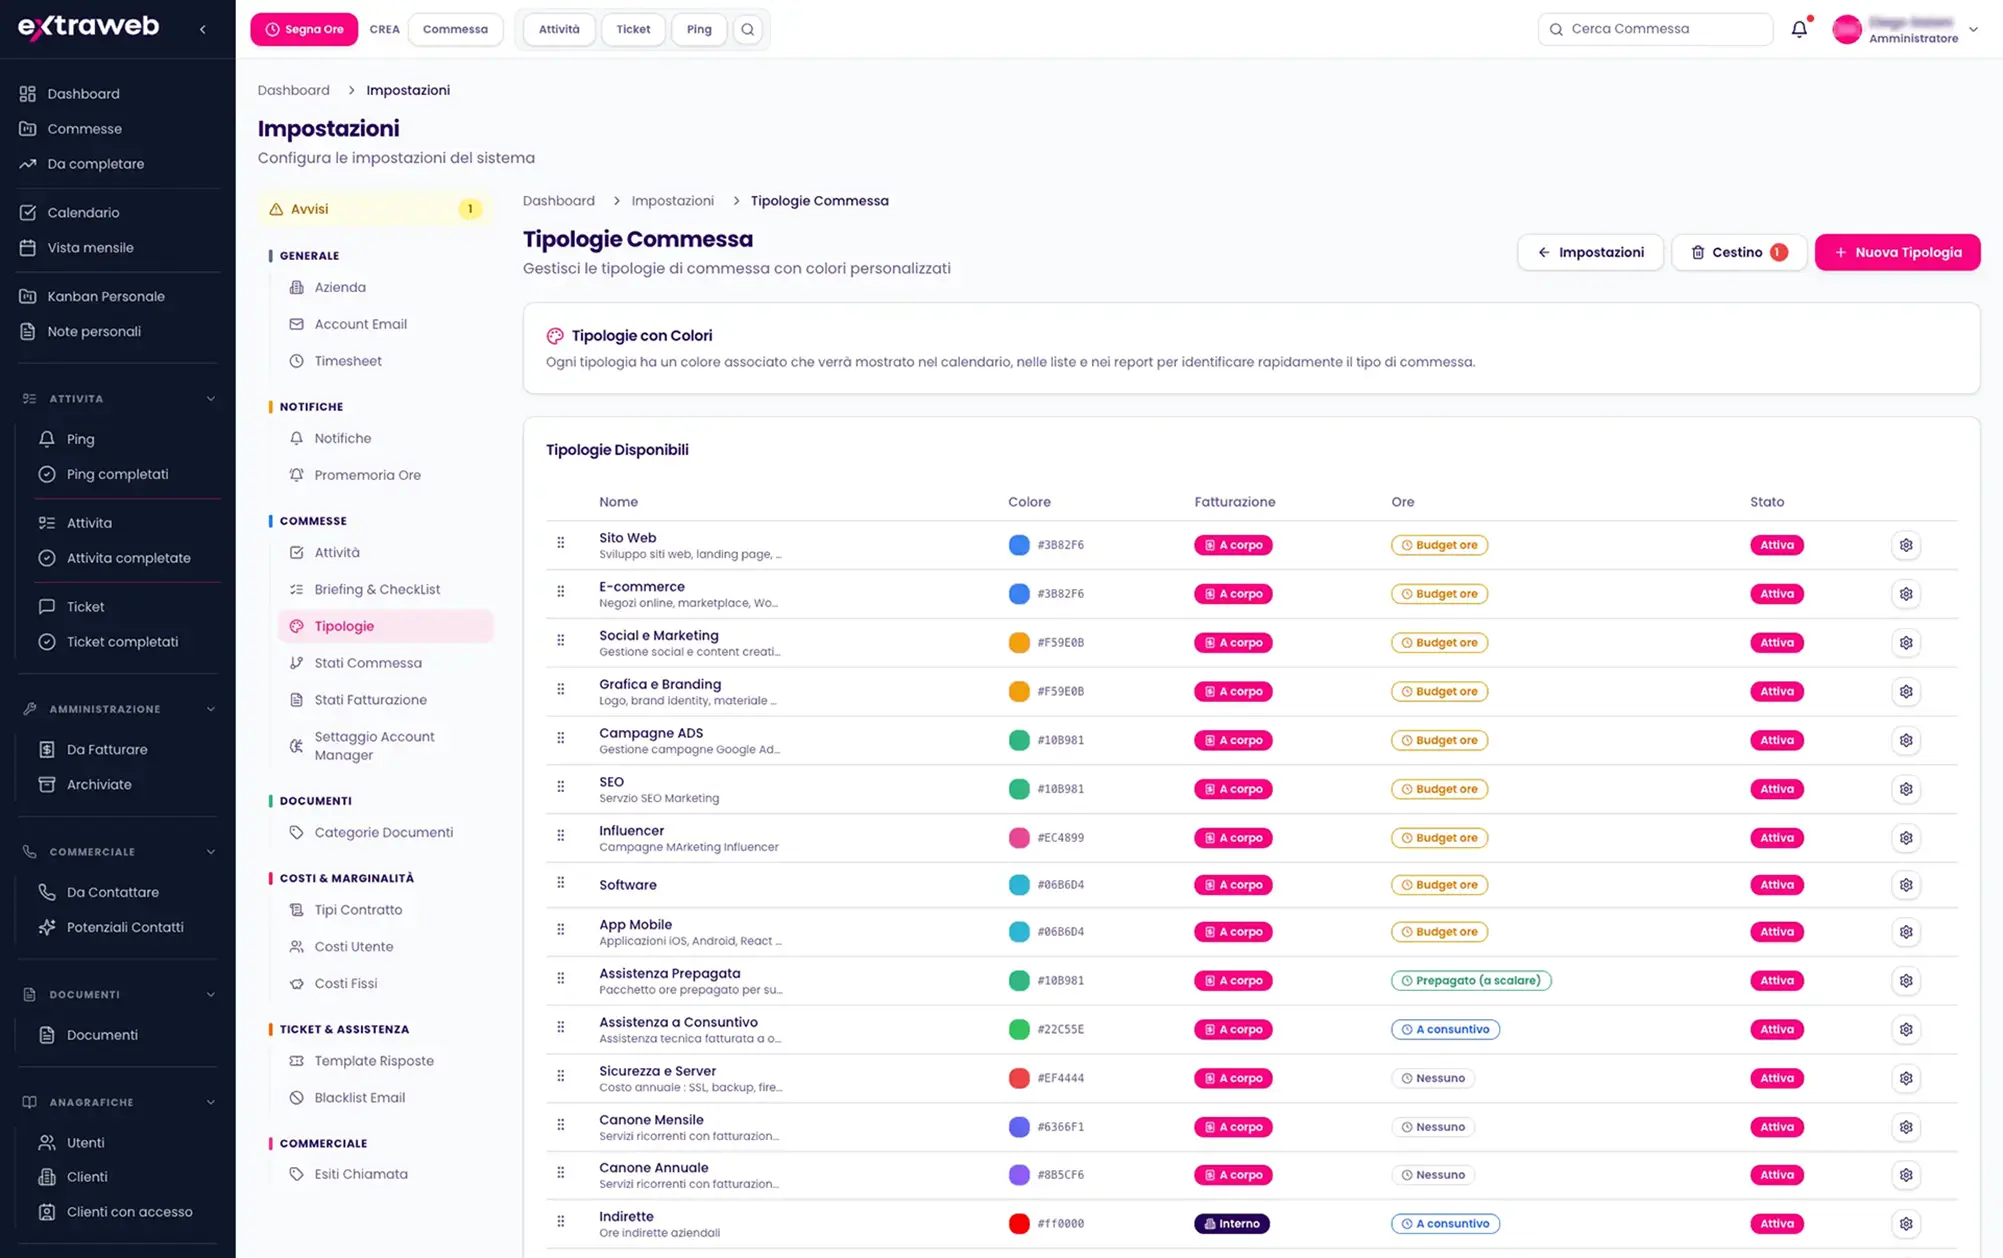Collapse the AMMINISTRAZIONE sidebar section
Image resolution: width=2003 pixels, height=1258 pixels.
tap(210, 709)
